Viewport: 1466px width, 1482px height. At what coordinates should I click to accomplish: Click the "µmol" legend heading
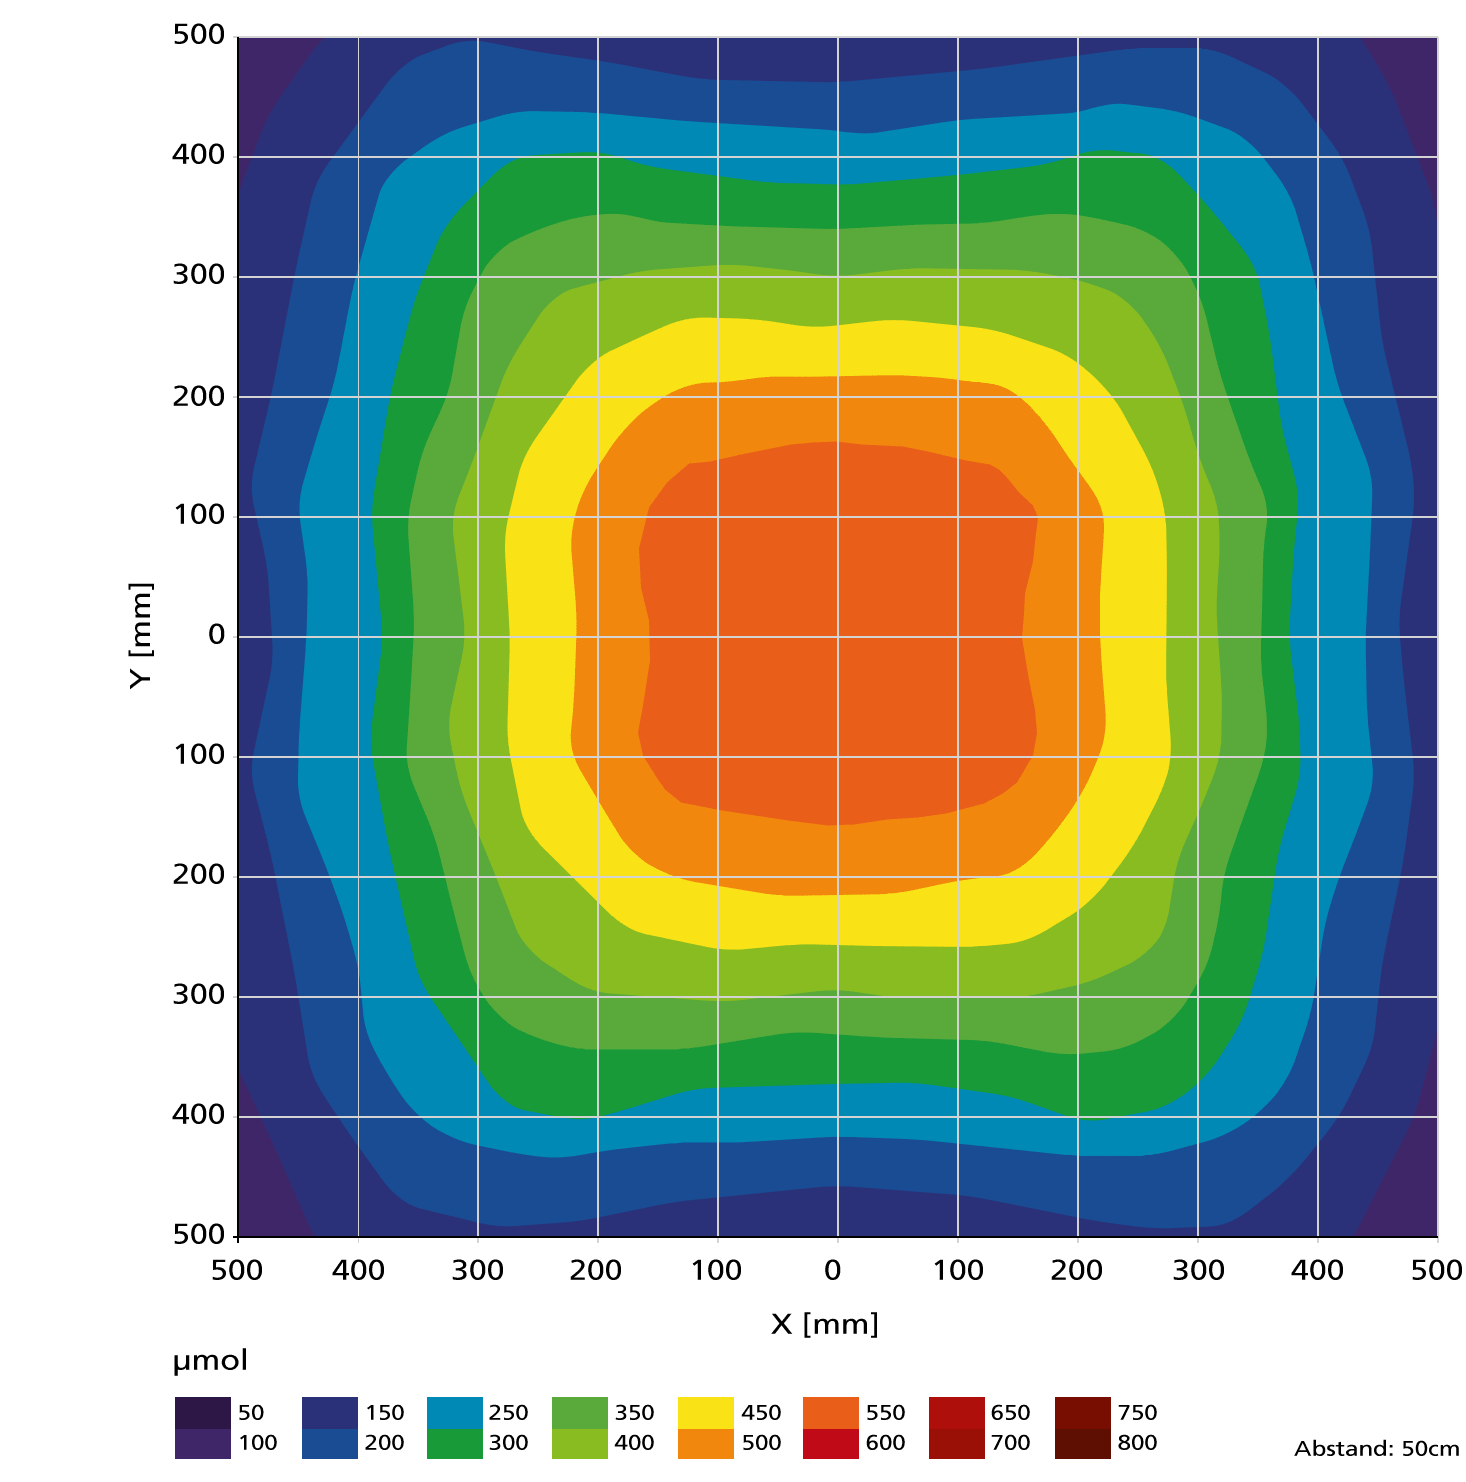[211, 1362]
